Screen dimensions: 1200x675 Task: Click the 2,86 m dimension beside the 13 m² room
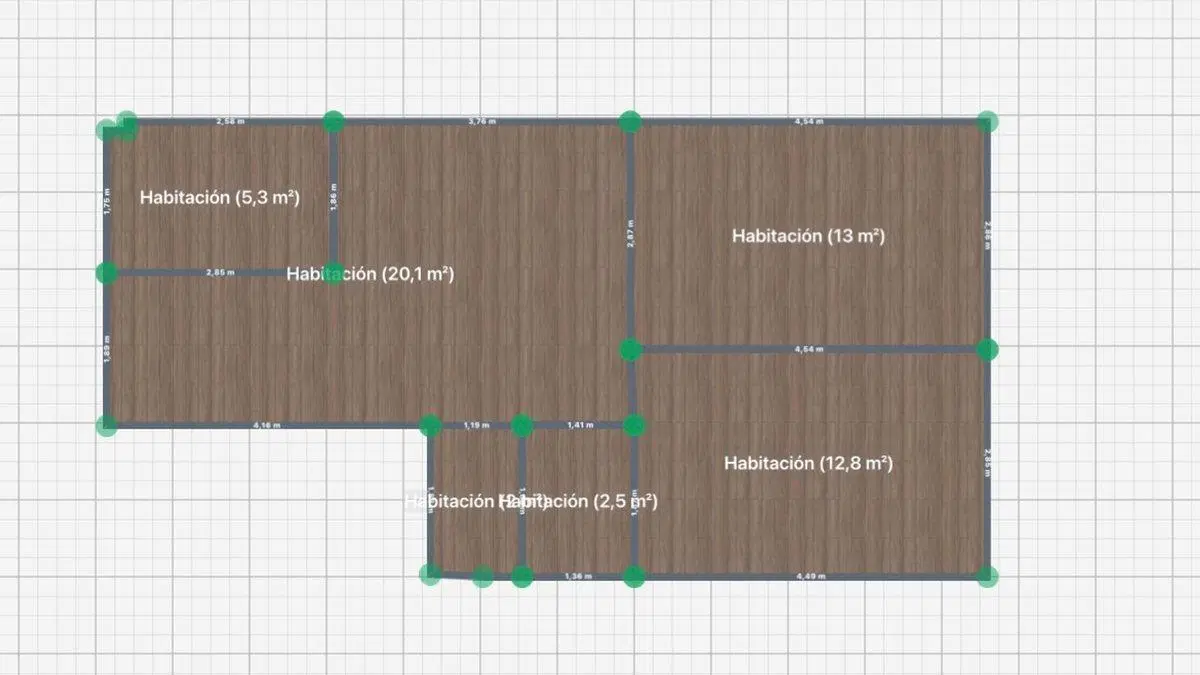(988, 235)
